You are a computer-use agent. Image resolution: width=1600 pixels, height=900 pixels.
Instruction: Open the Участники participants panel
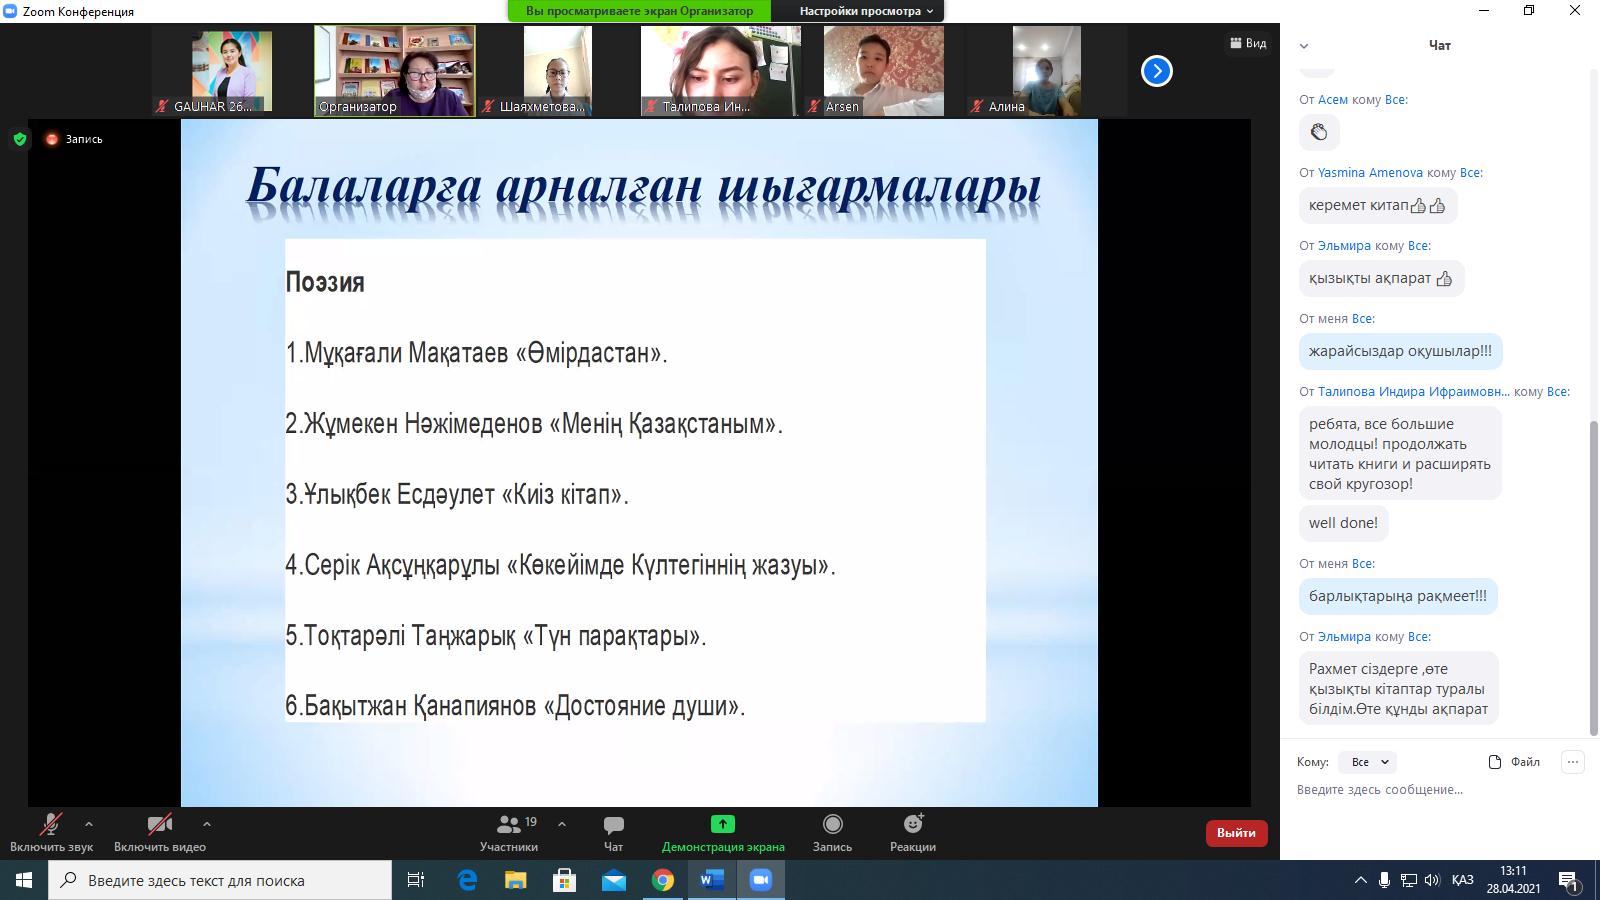coord(509,833)
